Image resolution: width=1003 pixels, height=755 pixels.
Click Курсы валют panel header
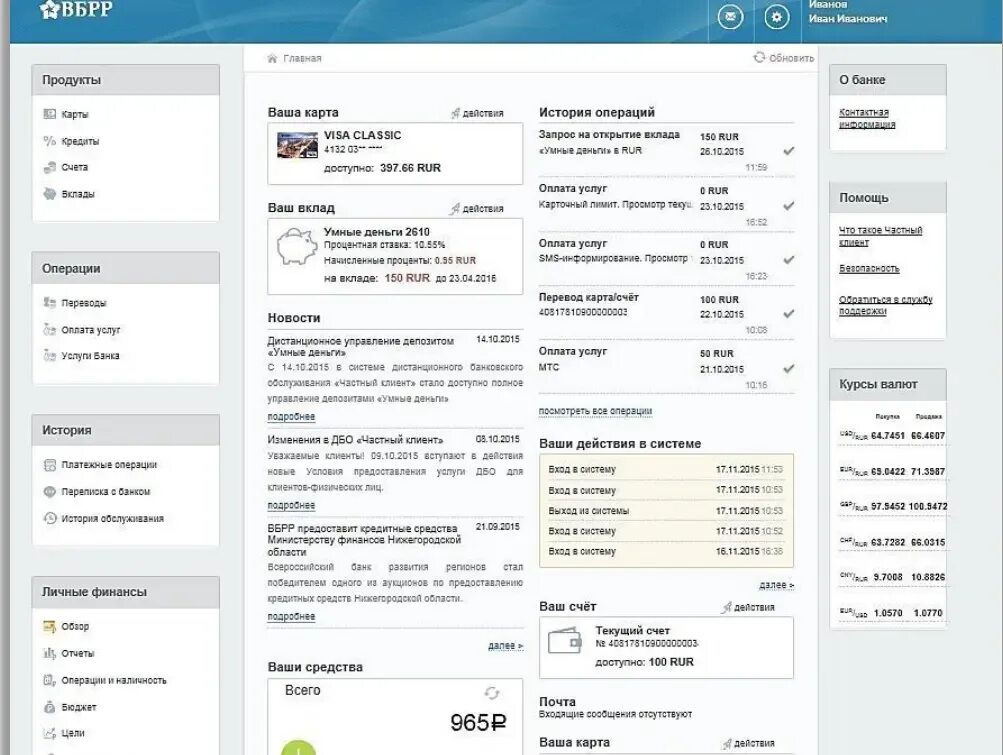pyautogui.click(x=888, y=385)
